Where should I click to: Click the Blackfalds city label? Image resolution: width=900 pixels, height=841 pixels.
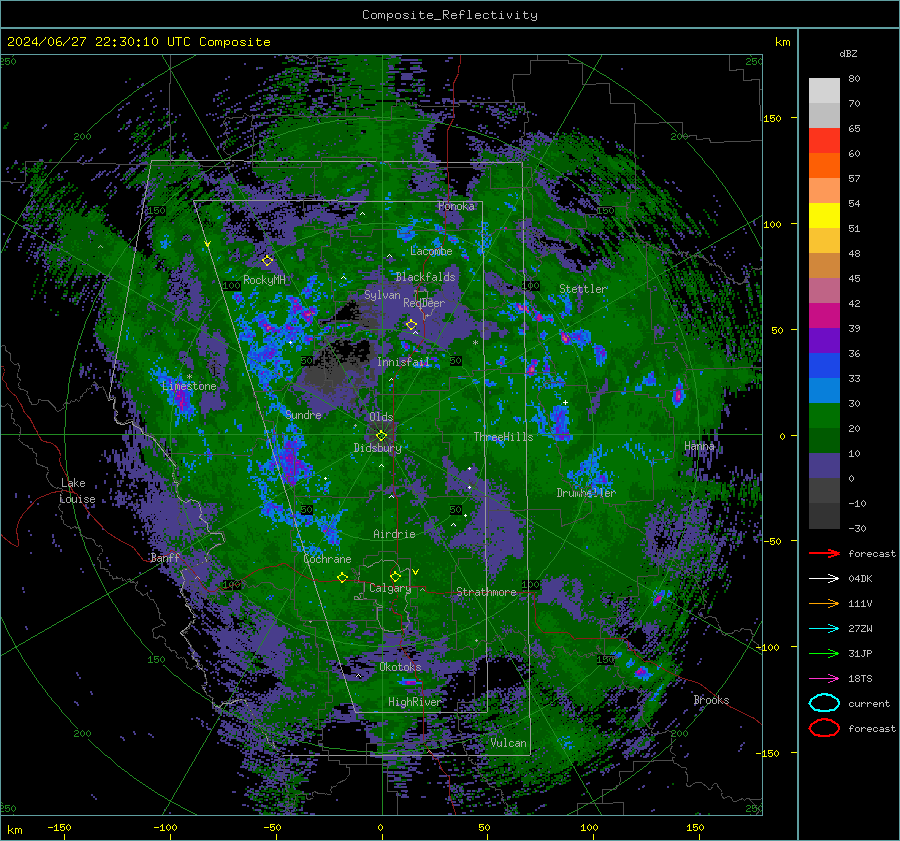(425, 277)
